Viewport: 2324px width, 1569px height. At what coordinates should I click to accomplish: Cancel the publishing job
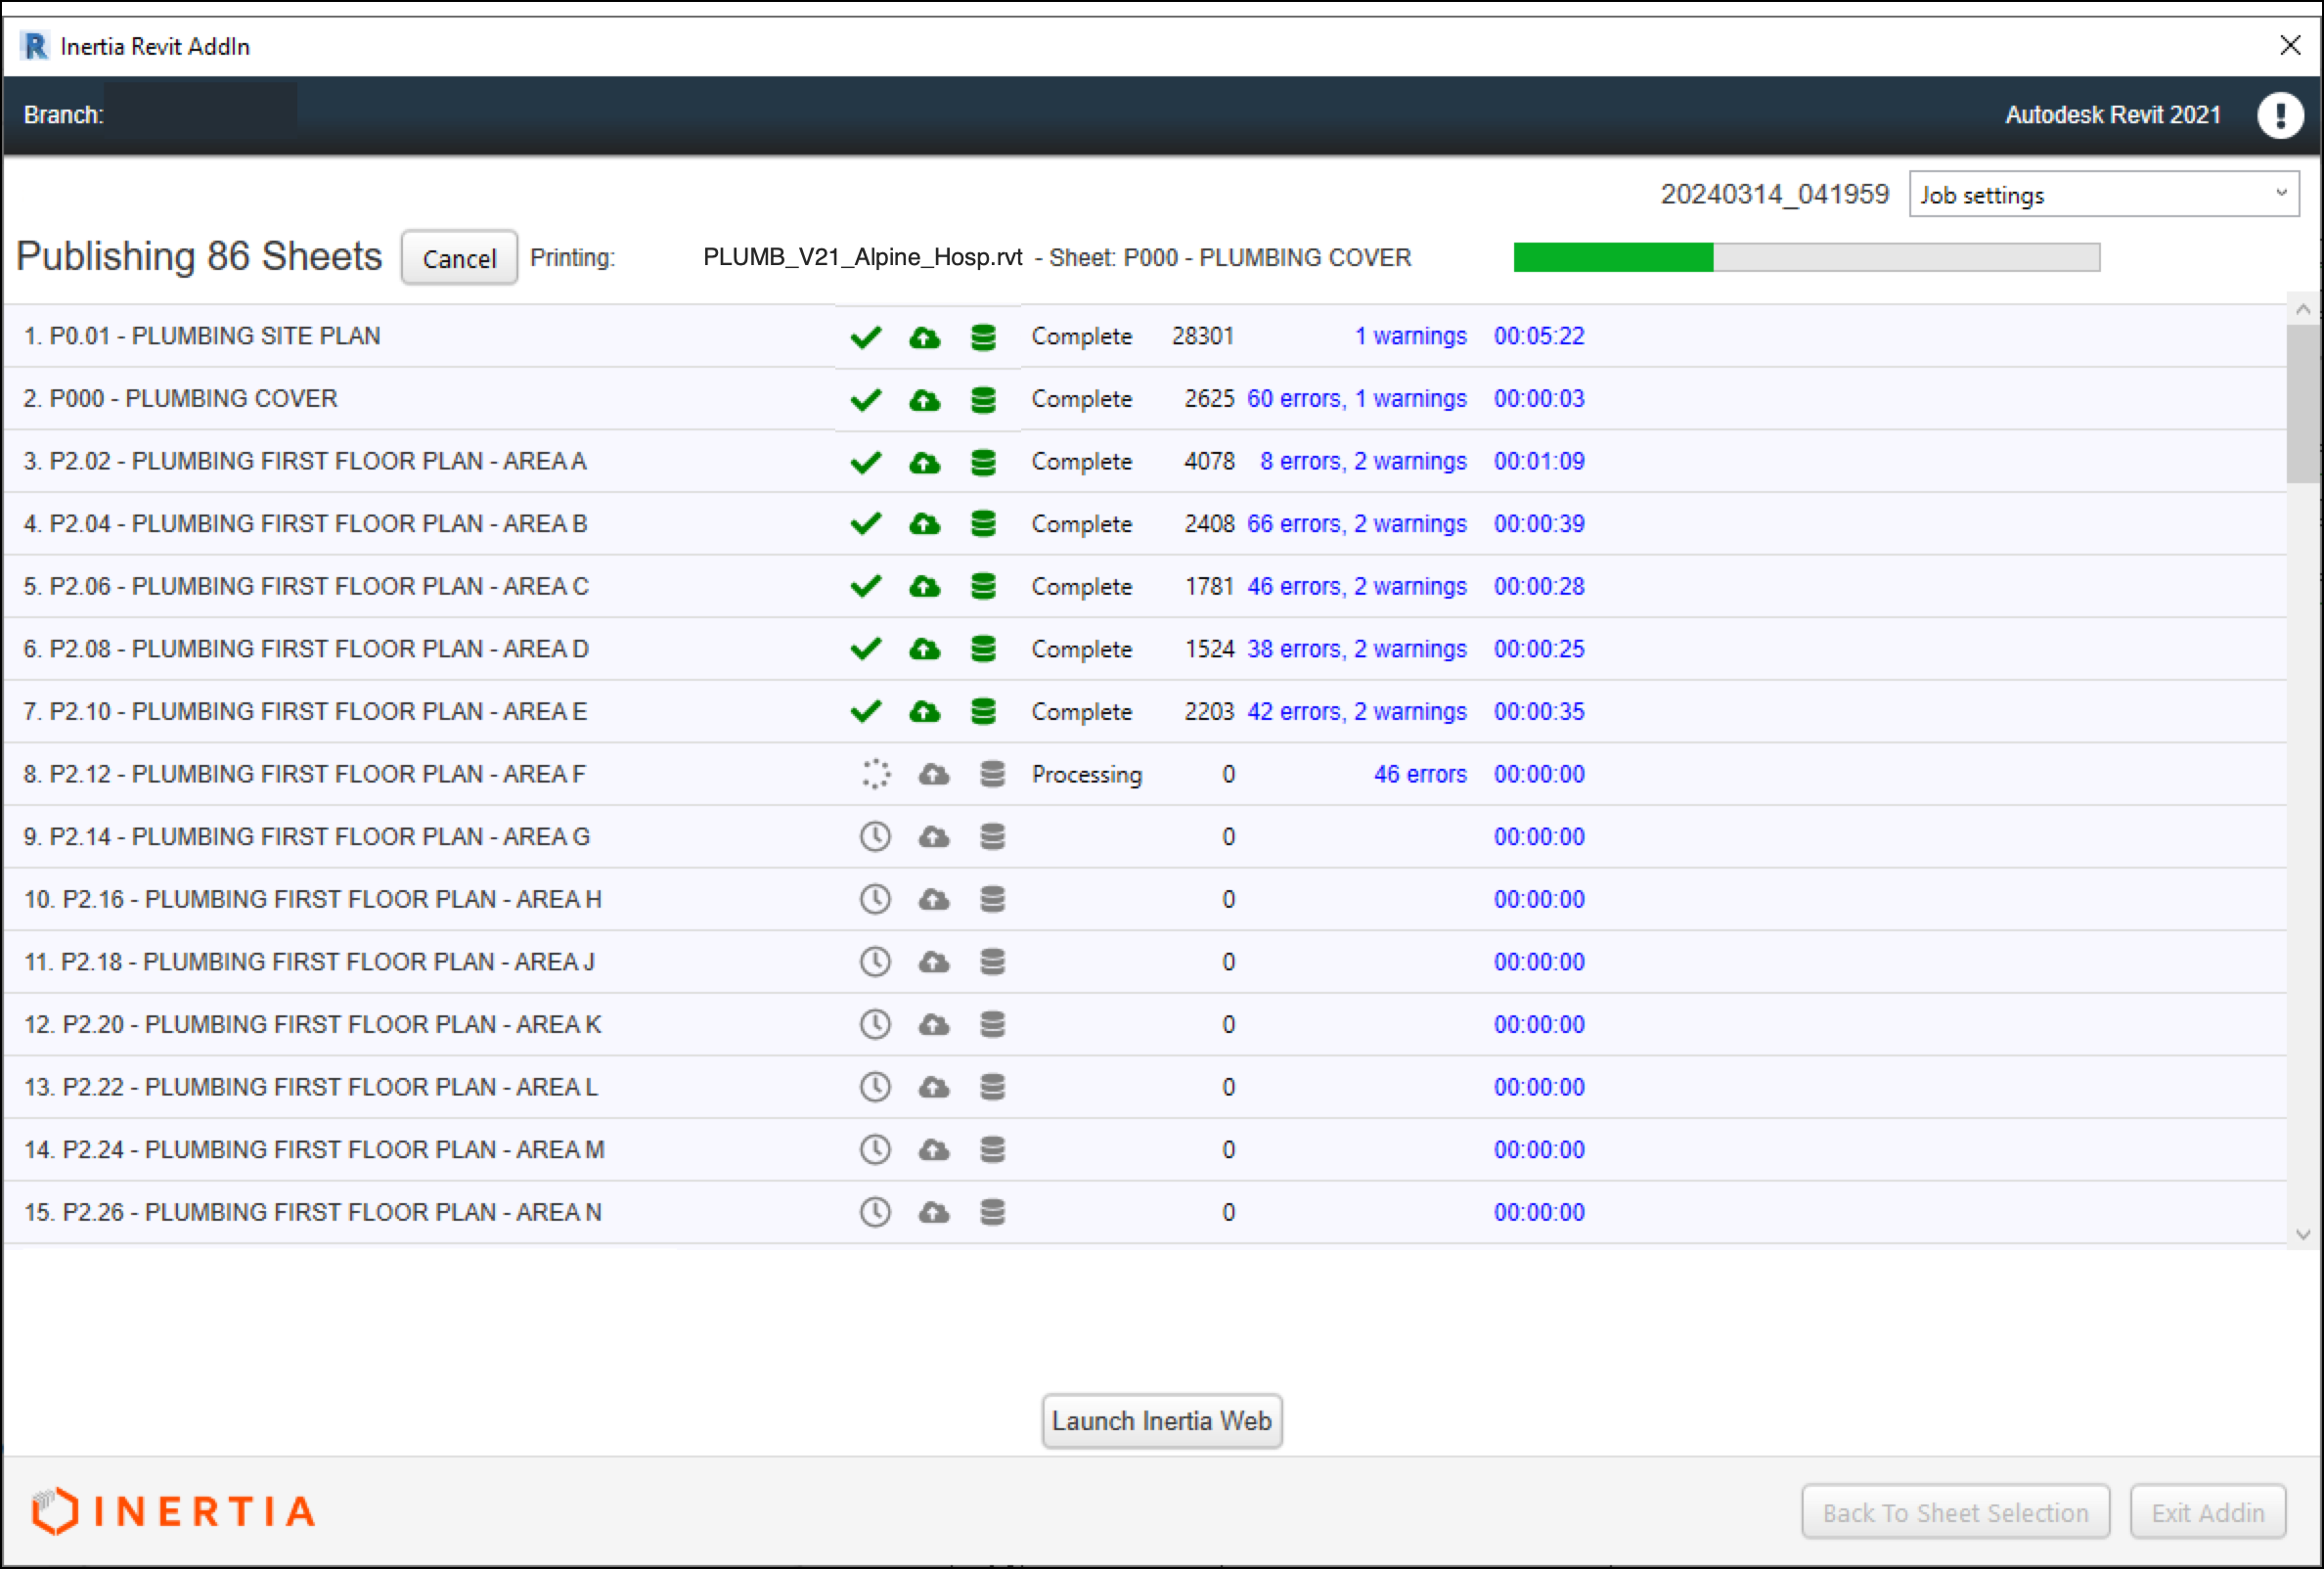(459, 258)
